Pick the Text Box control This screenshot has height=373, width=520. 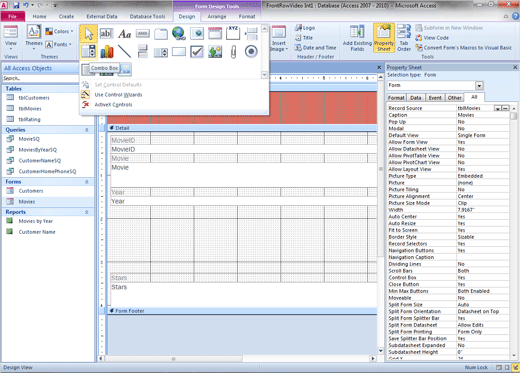(106, 33)
